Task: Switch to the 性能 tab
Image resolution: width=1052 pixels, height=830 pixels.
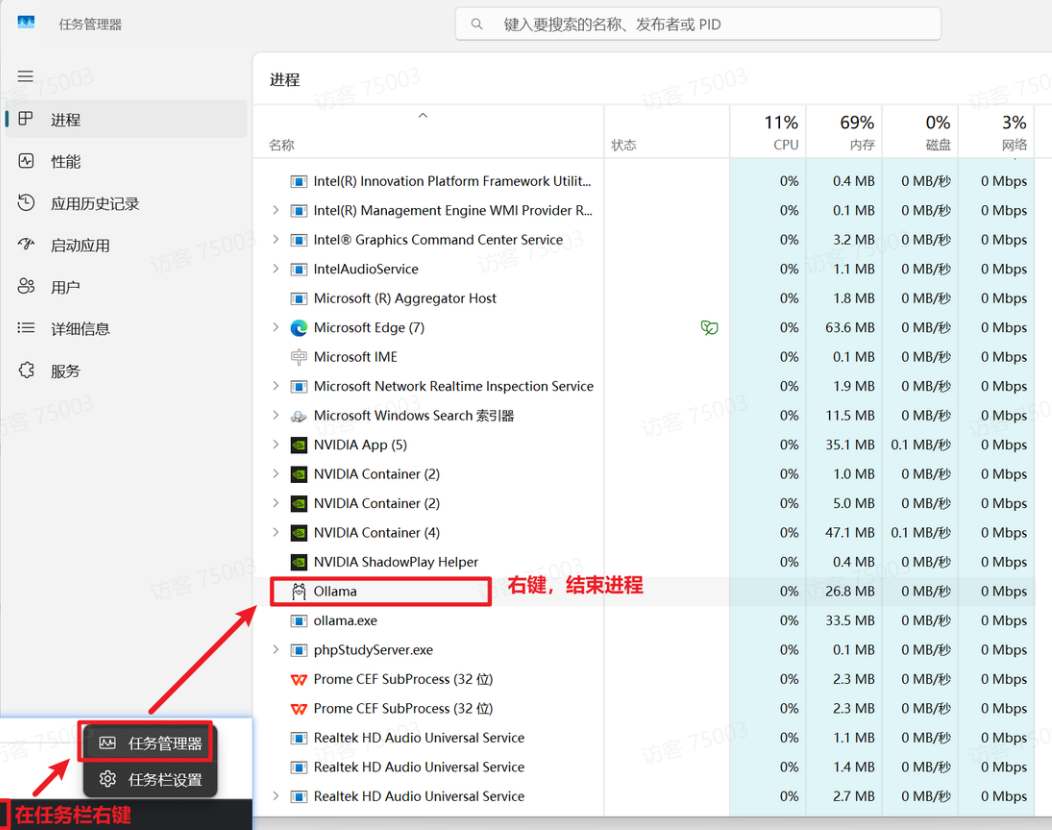Action: point(126,161)
